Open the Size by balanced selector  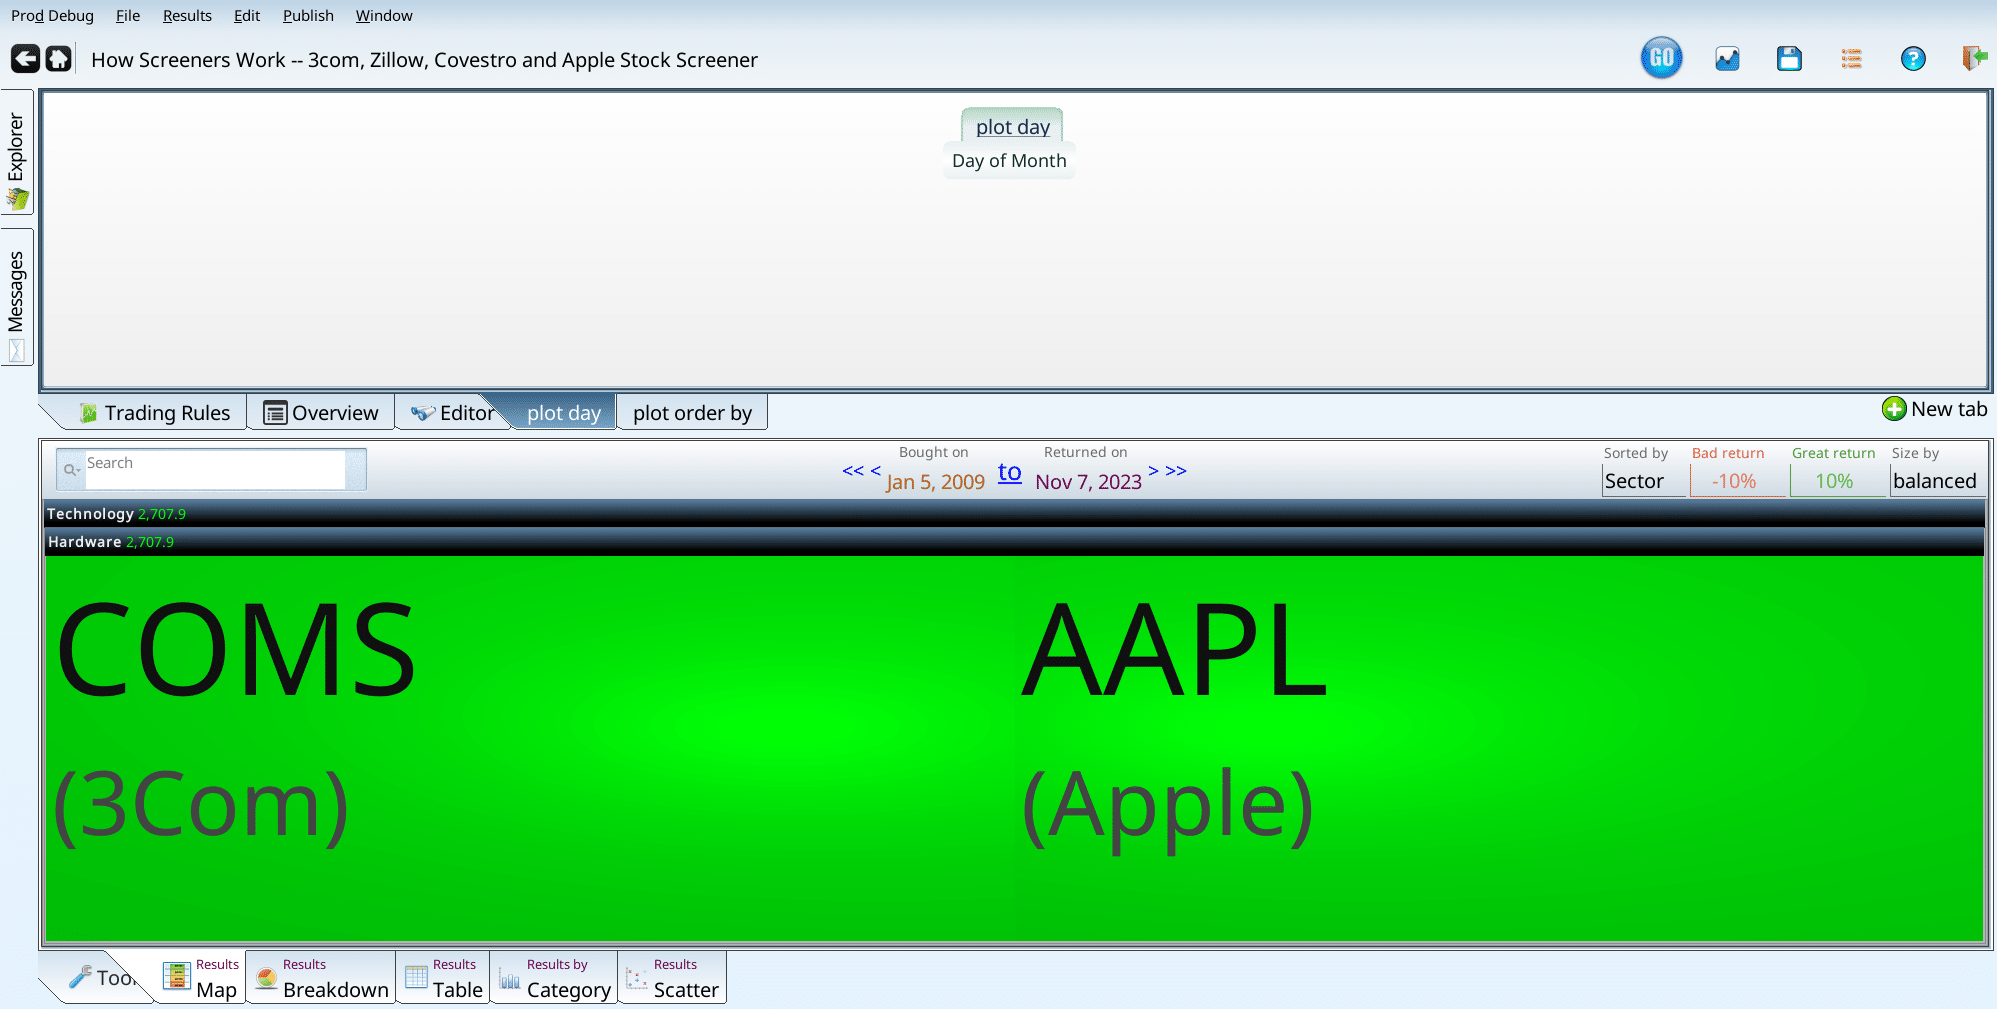1934,481
